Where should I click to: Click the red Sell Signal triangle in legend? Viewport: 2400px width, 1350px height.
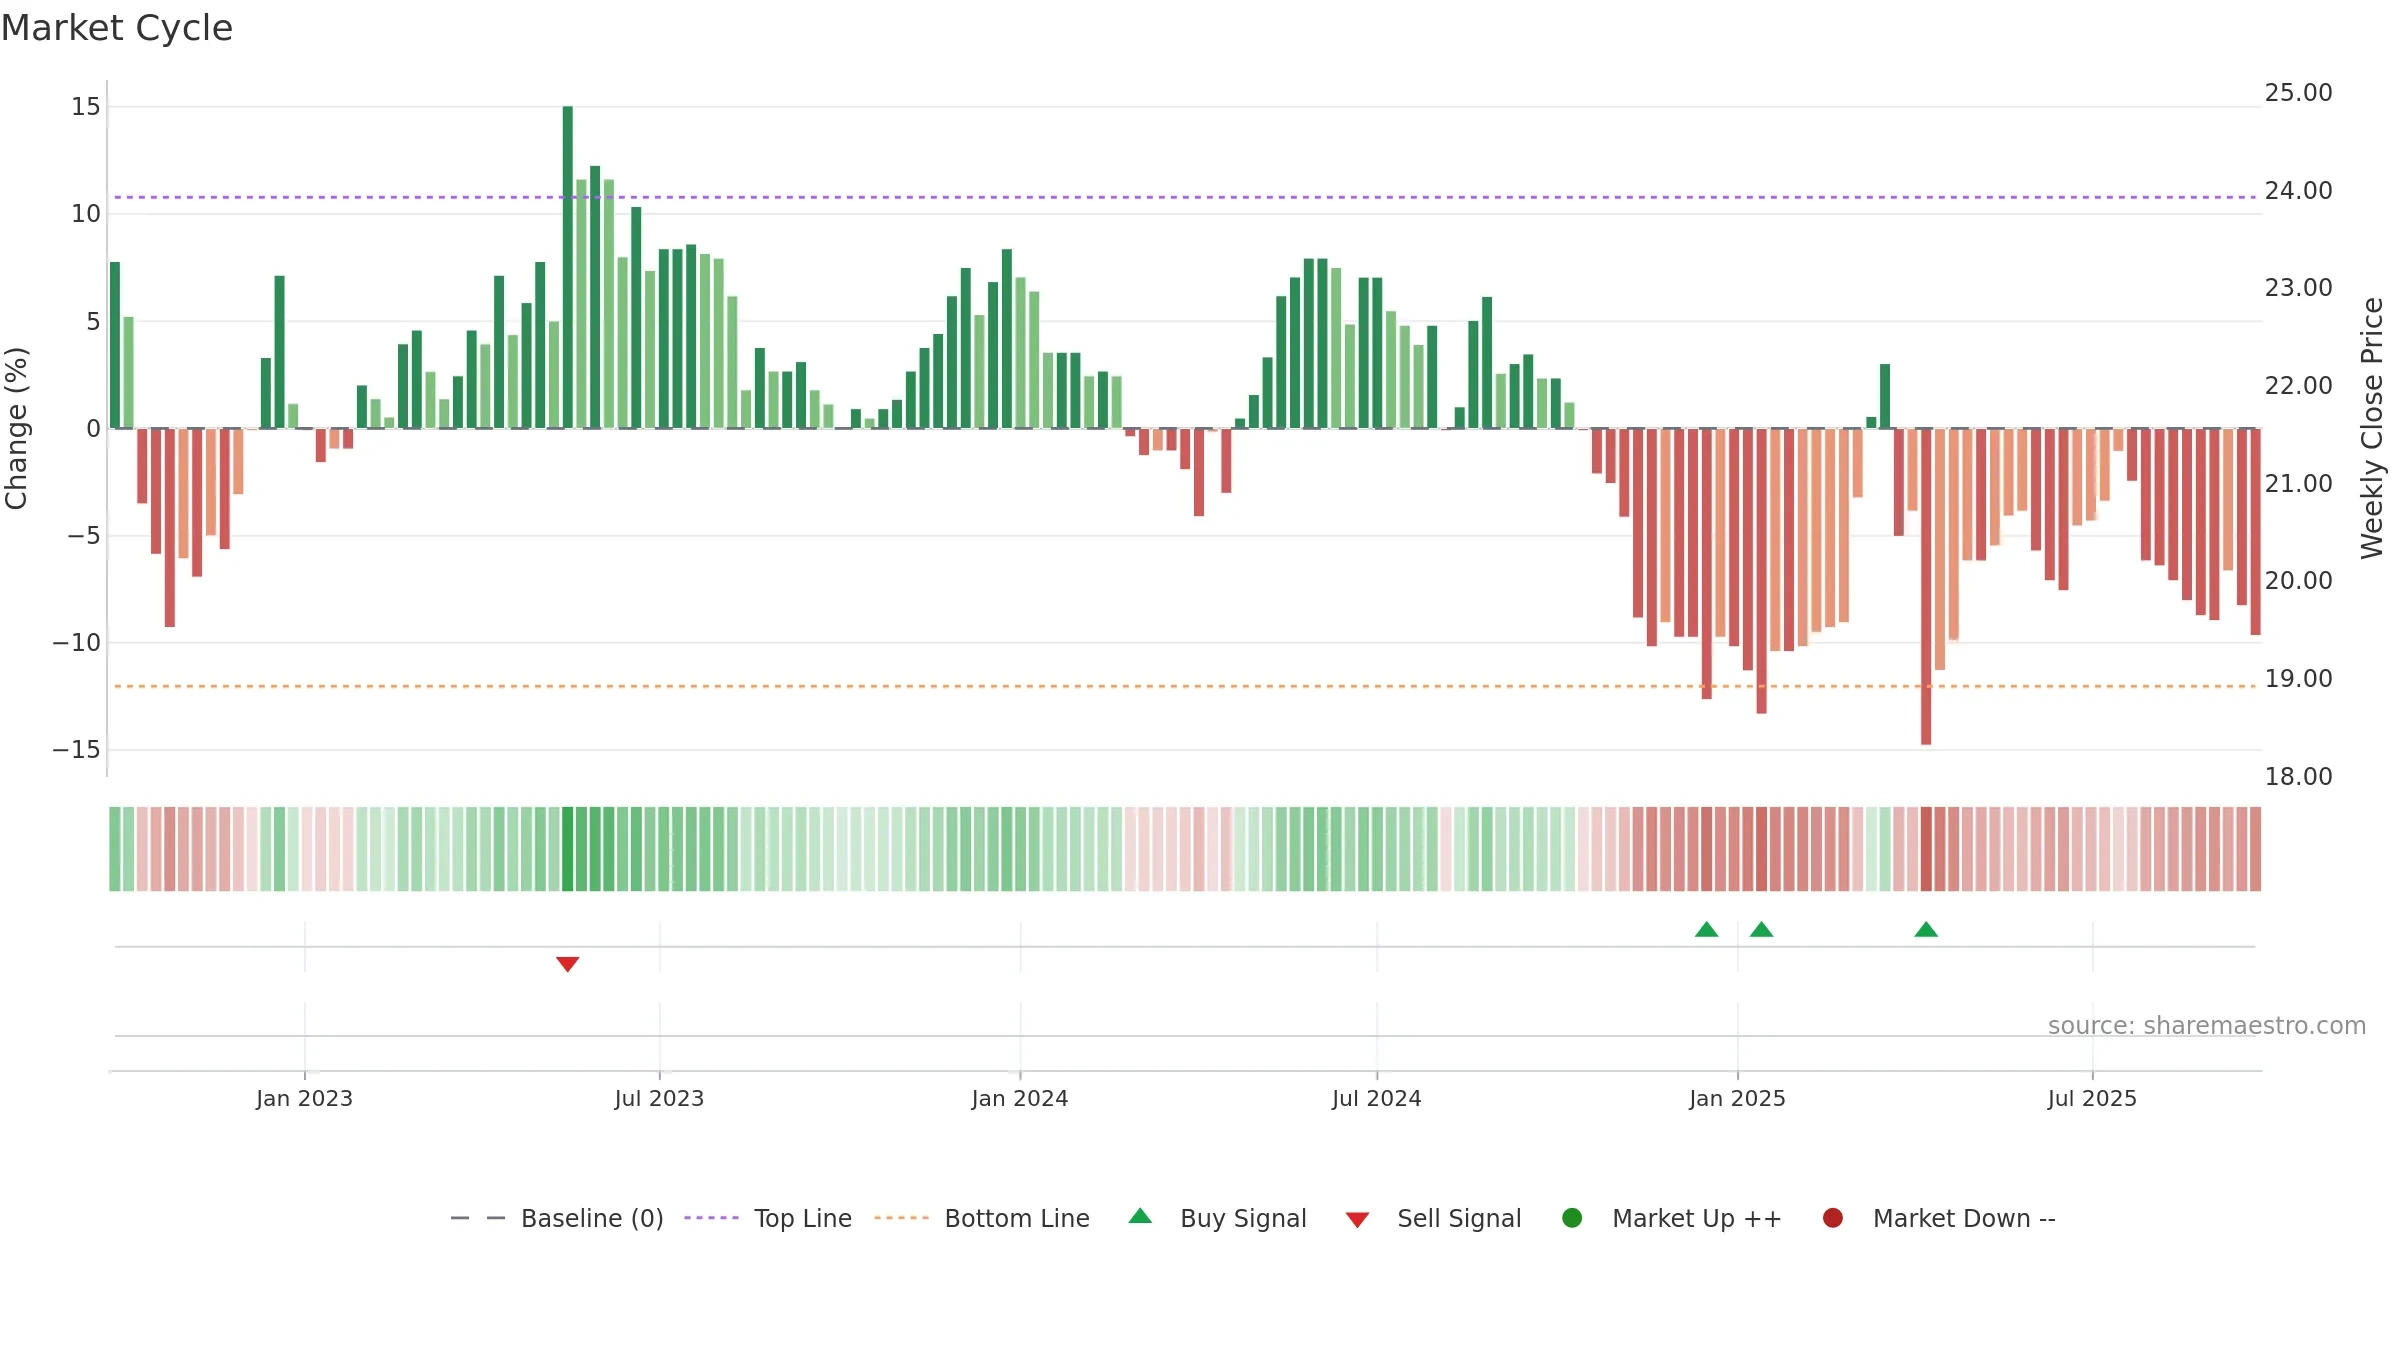click(x=1357, y=1220)
